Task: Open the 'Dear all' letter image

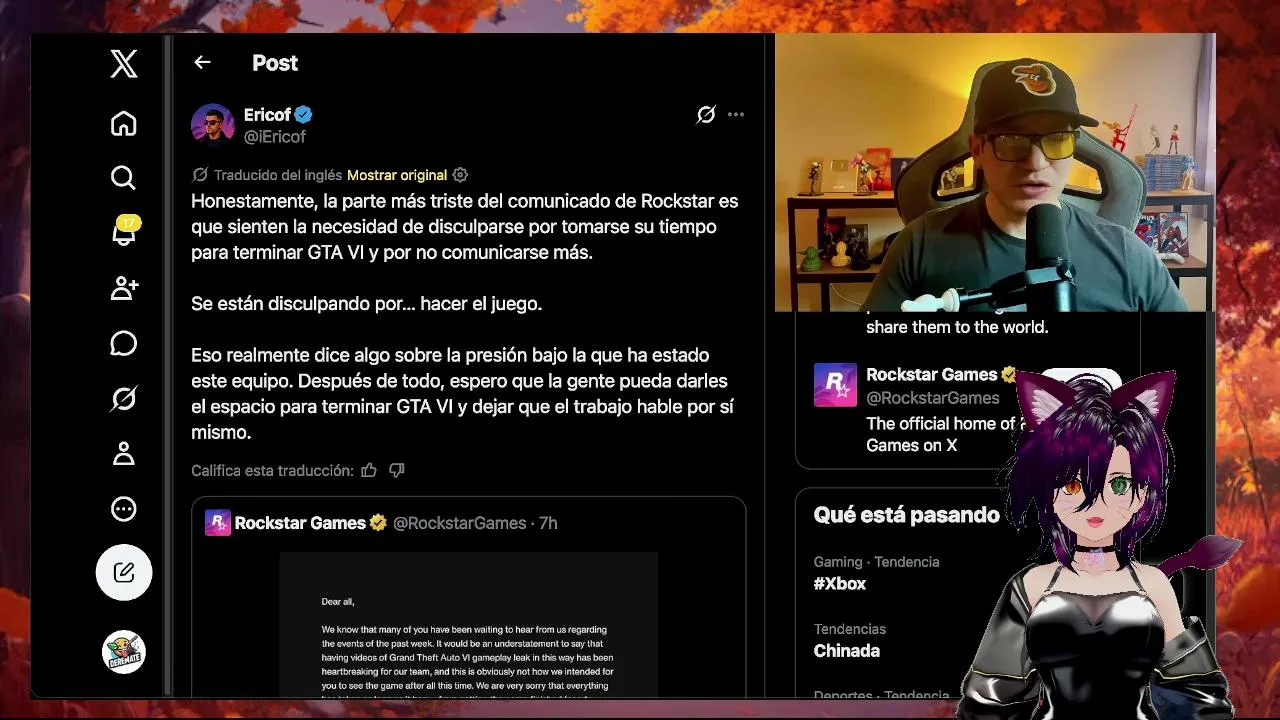Action: pyautogui.click(x=468, y=624)
